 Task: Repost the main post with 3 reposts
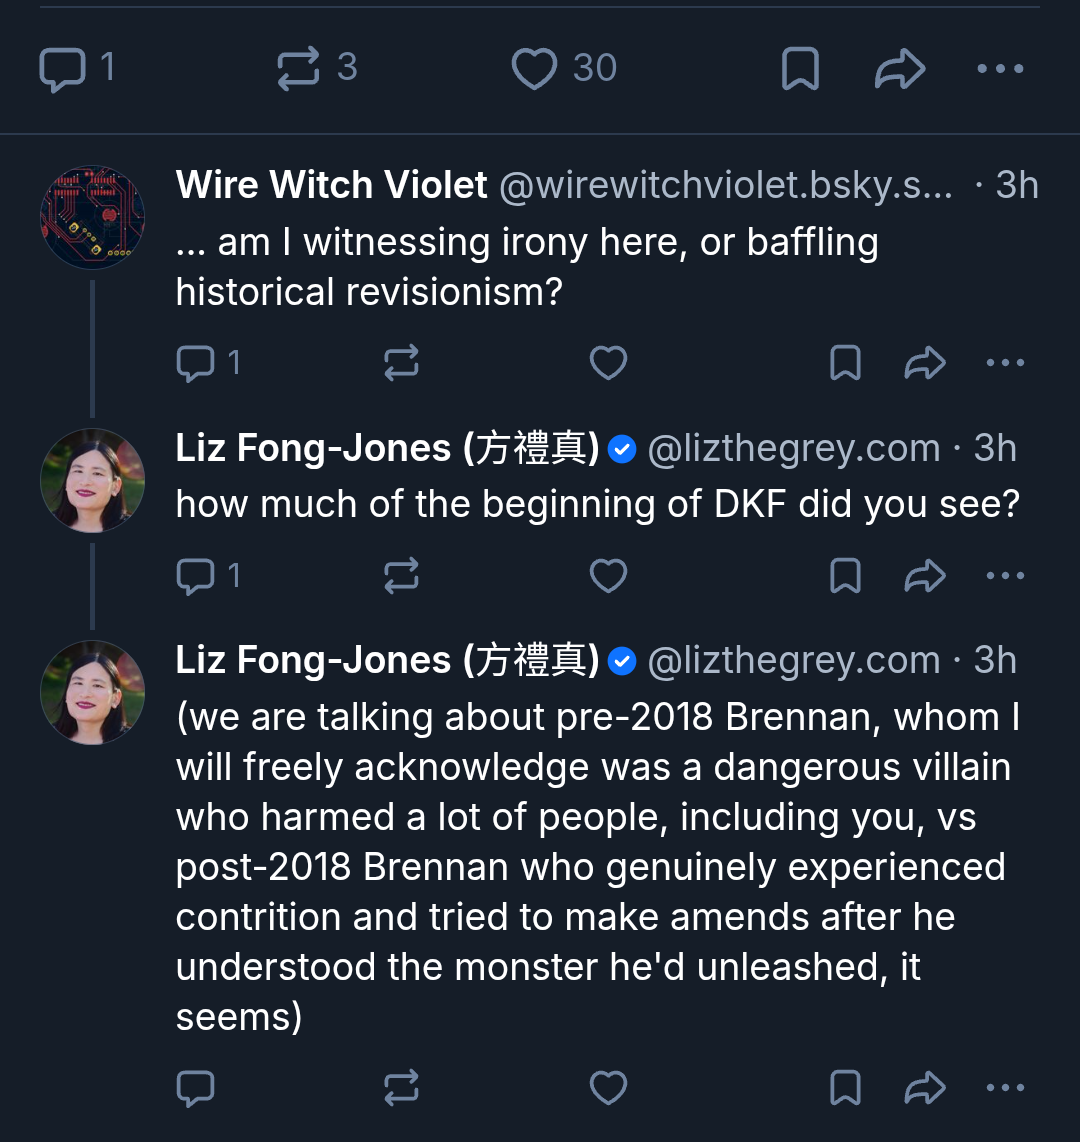298,69
